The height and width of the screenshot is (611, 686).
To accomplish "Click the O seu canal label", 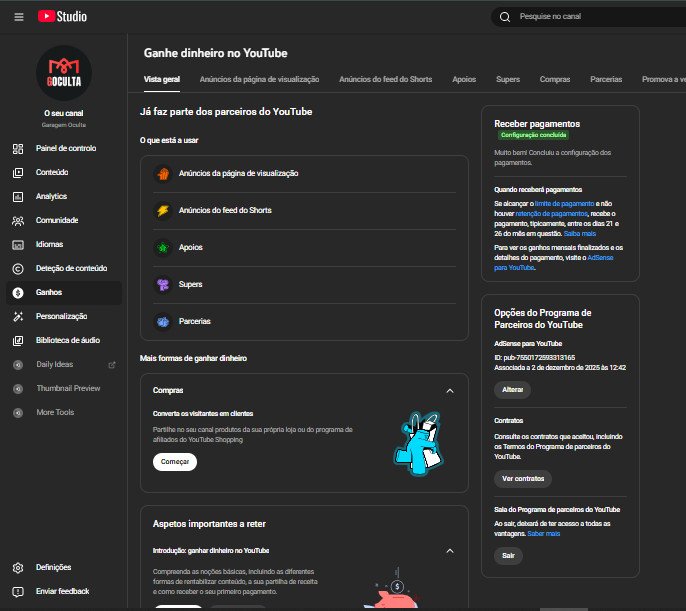I will [x=64, y=113].
